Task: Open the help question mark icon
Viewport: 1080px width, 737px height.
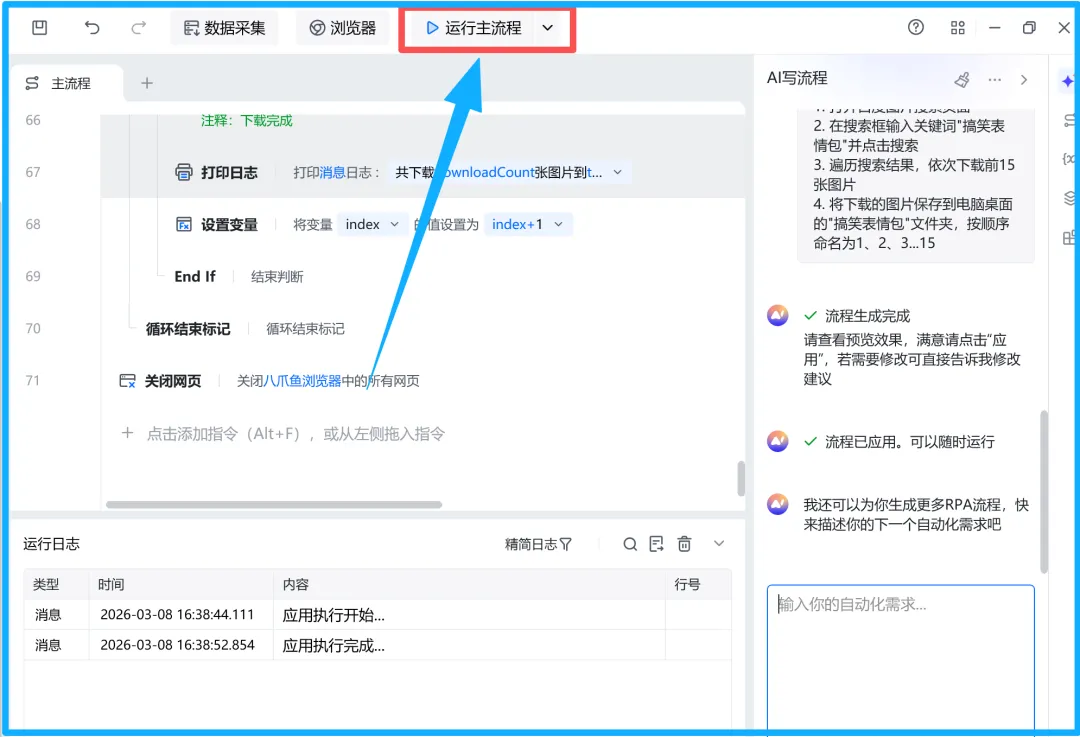Action: (x=915, y=28)
